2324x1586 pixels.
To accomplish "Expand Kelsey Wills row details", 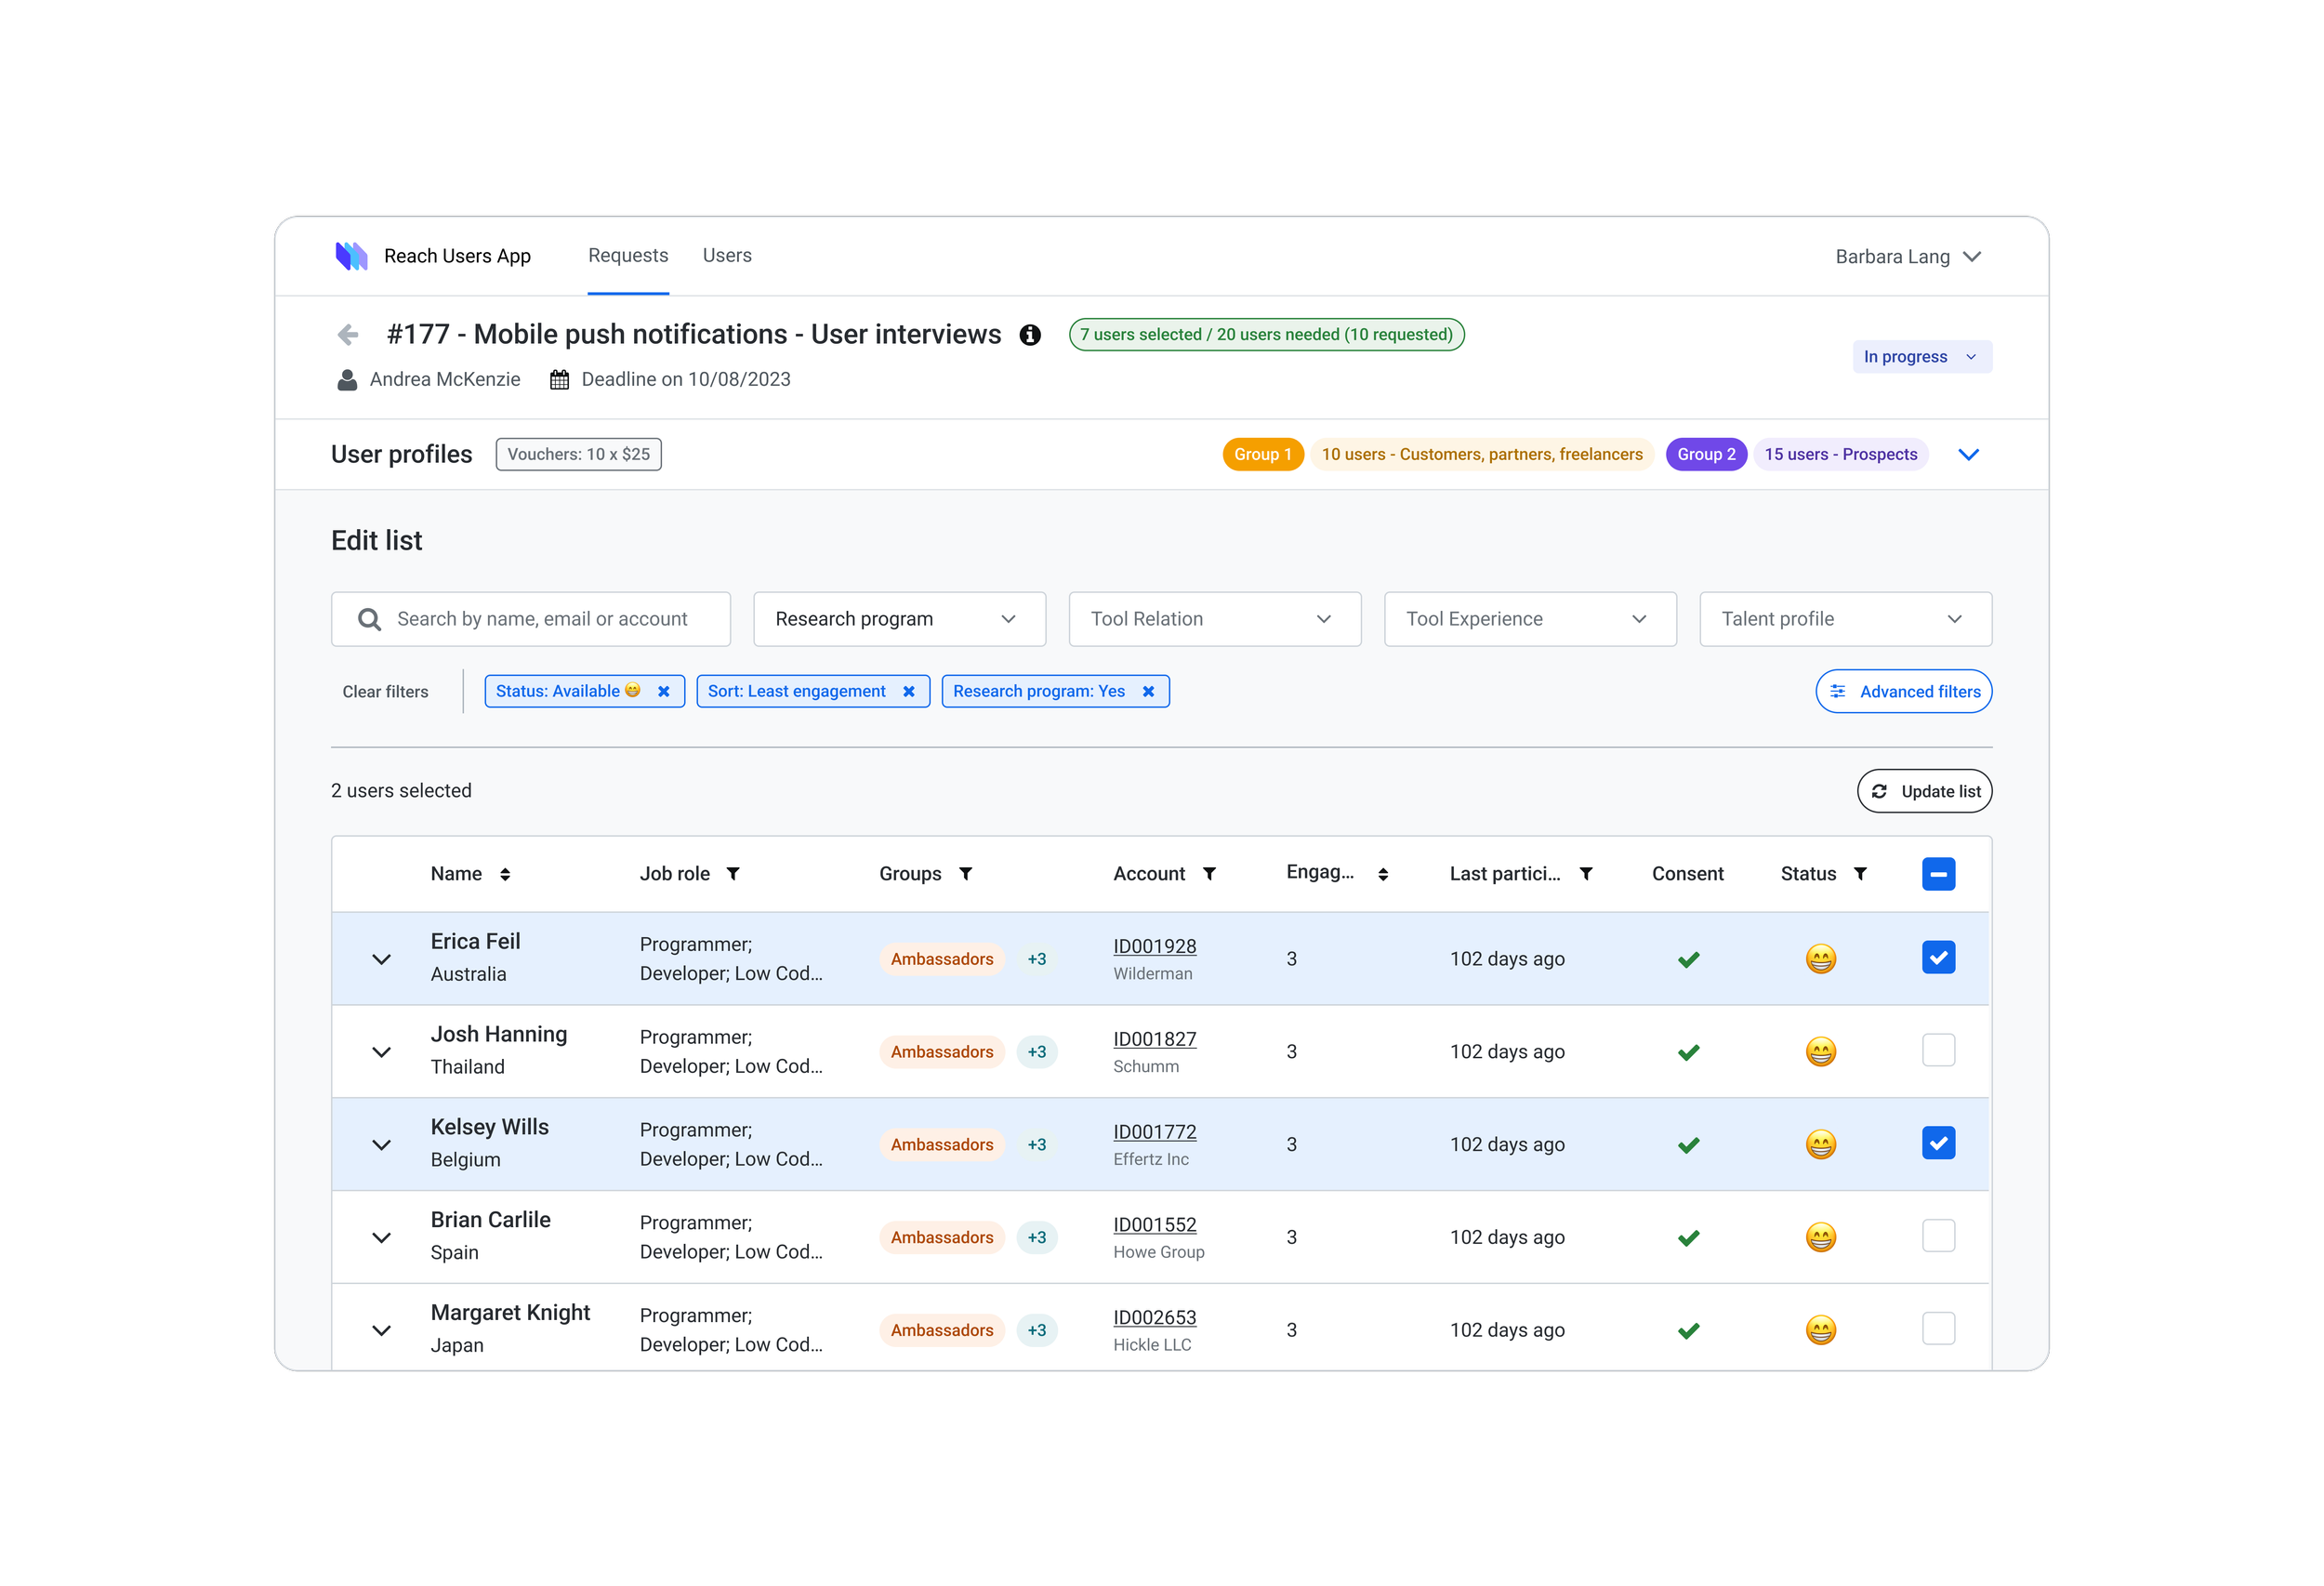I will coord(381,1144).
